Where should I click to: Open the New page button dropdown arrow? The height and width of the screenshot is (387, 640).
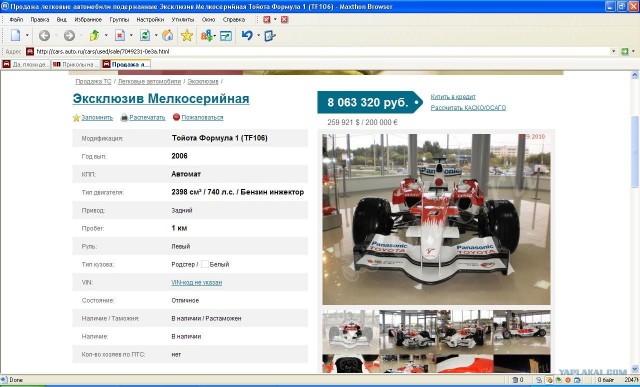point(27,36)
